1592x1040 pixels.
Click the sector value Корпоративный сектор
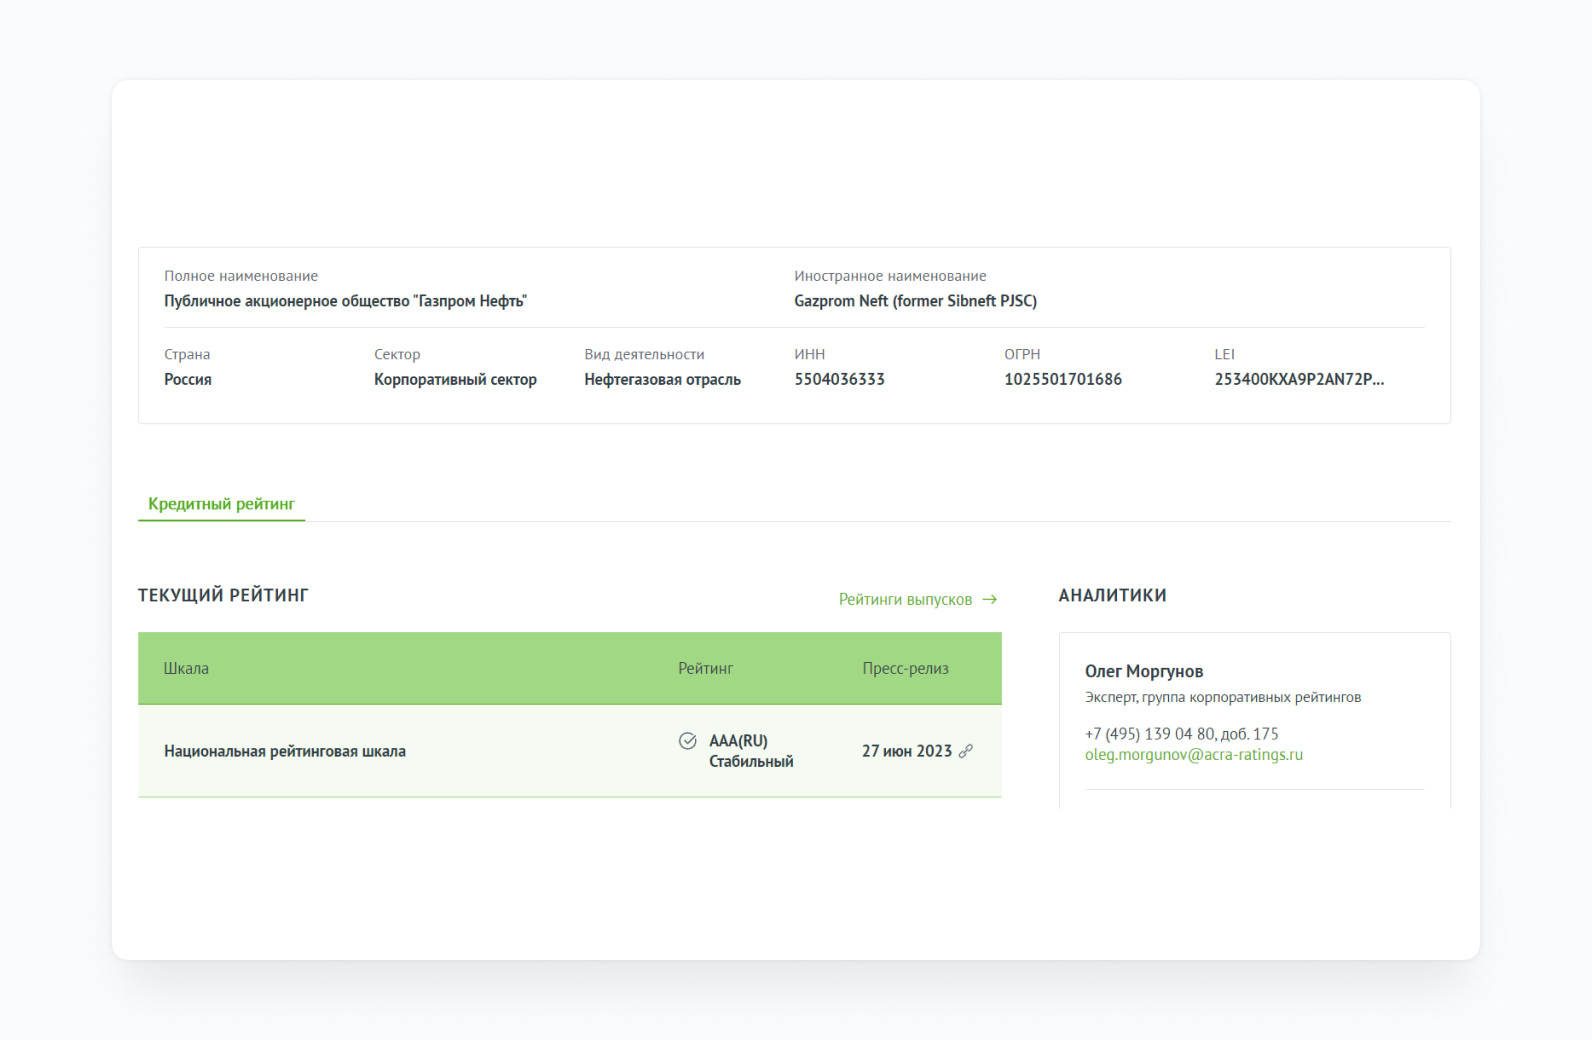coord(455,379)
